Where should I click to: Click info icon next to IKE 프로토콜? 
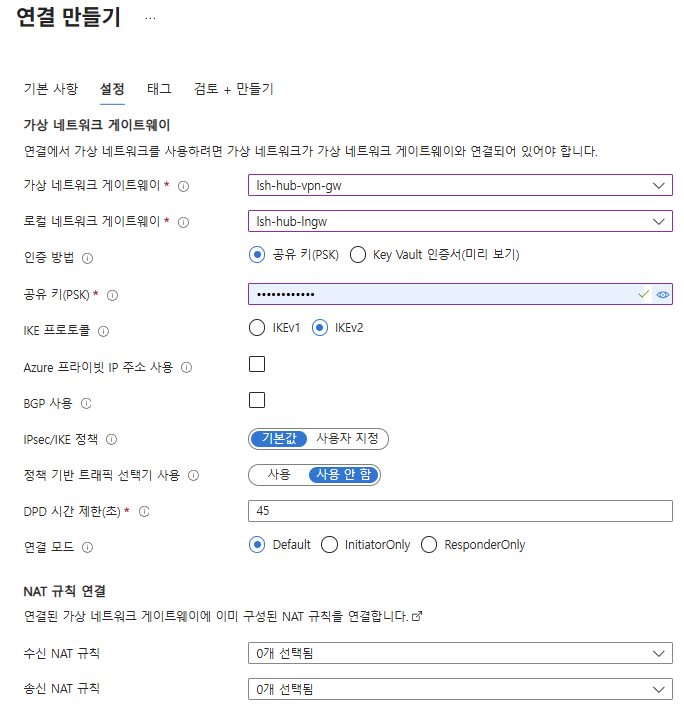(103, 331)
